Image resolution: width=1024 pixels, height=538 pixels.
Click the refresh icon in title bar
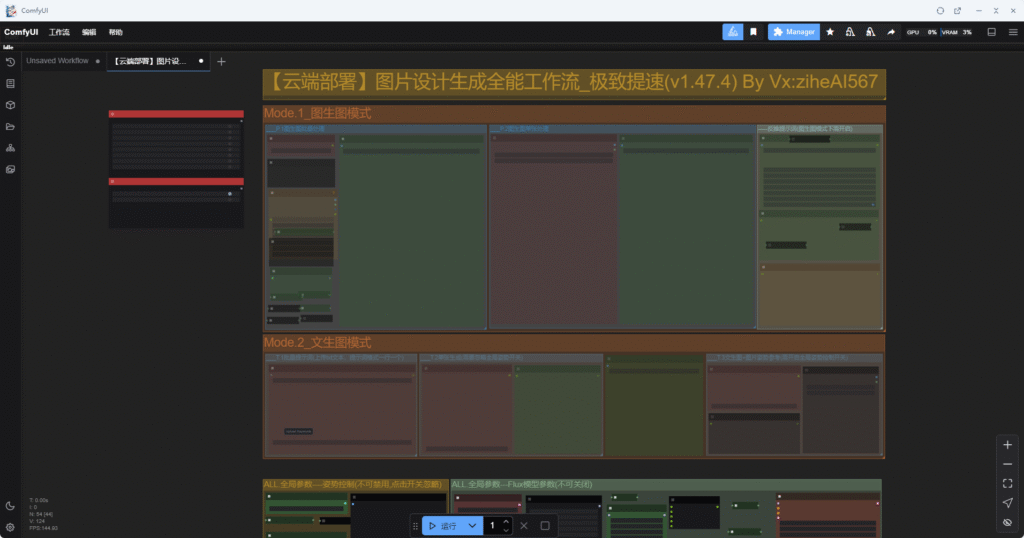[940, 10]
